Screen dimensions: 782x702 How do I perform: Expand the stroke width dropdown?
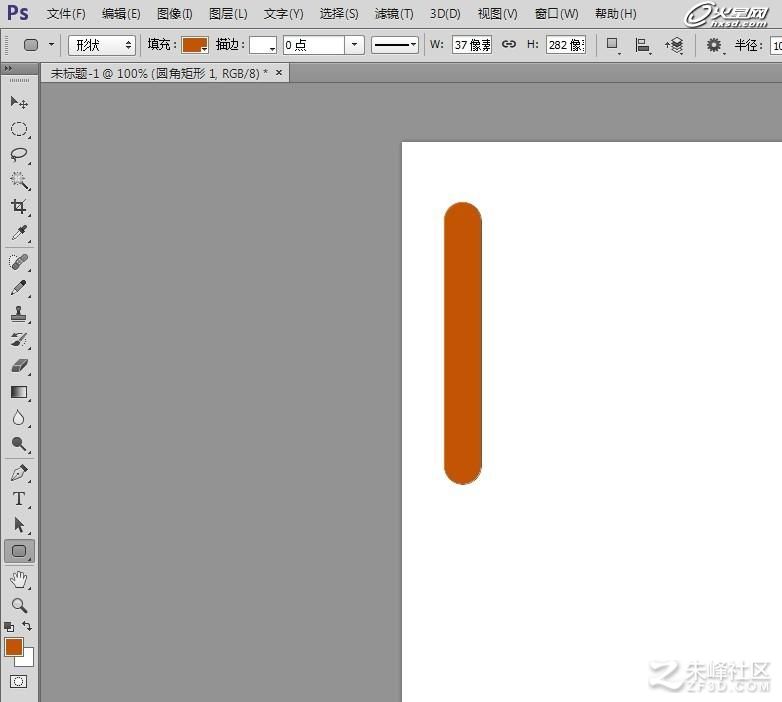click(355, 45)
